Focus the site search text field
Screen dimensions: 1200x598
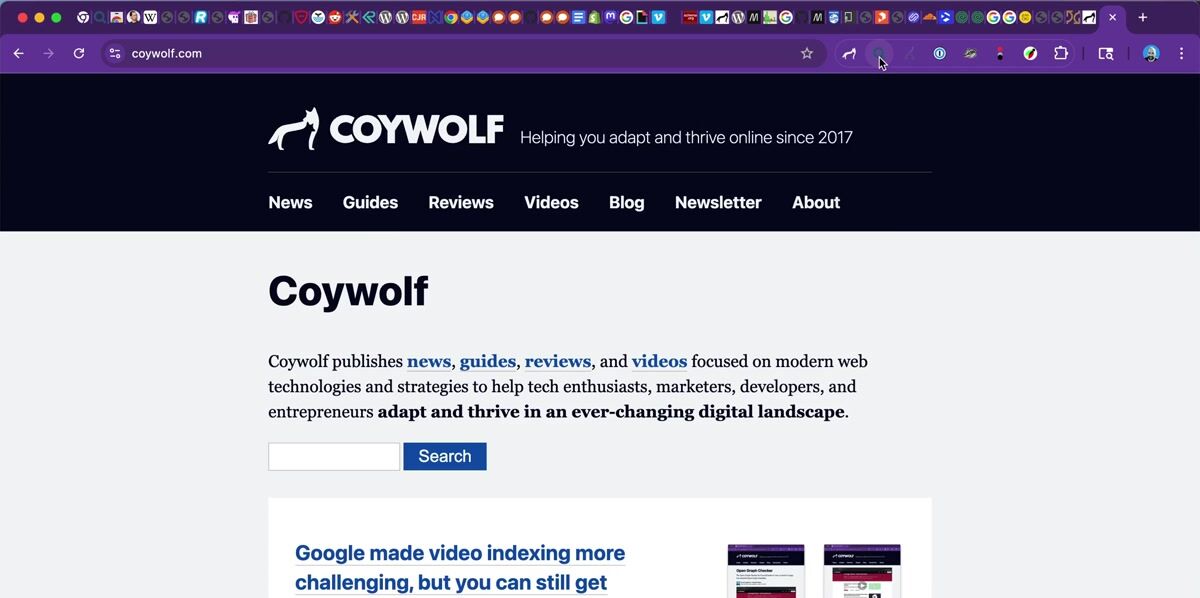(334, 457)
